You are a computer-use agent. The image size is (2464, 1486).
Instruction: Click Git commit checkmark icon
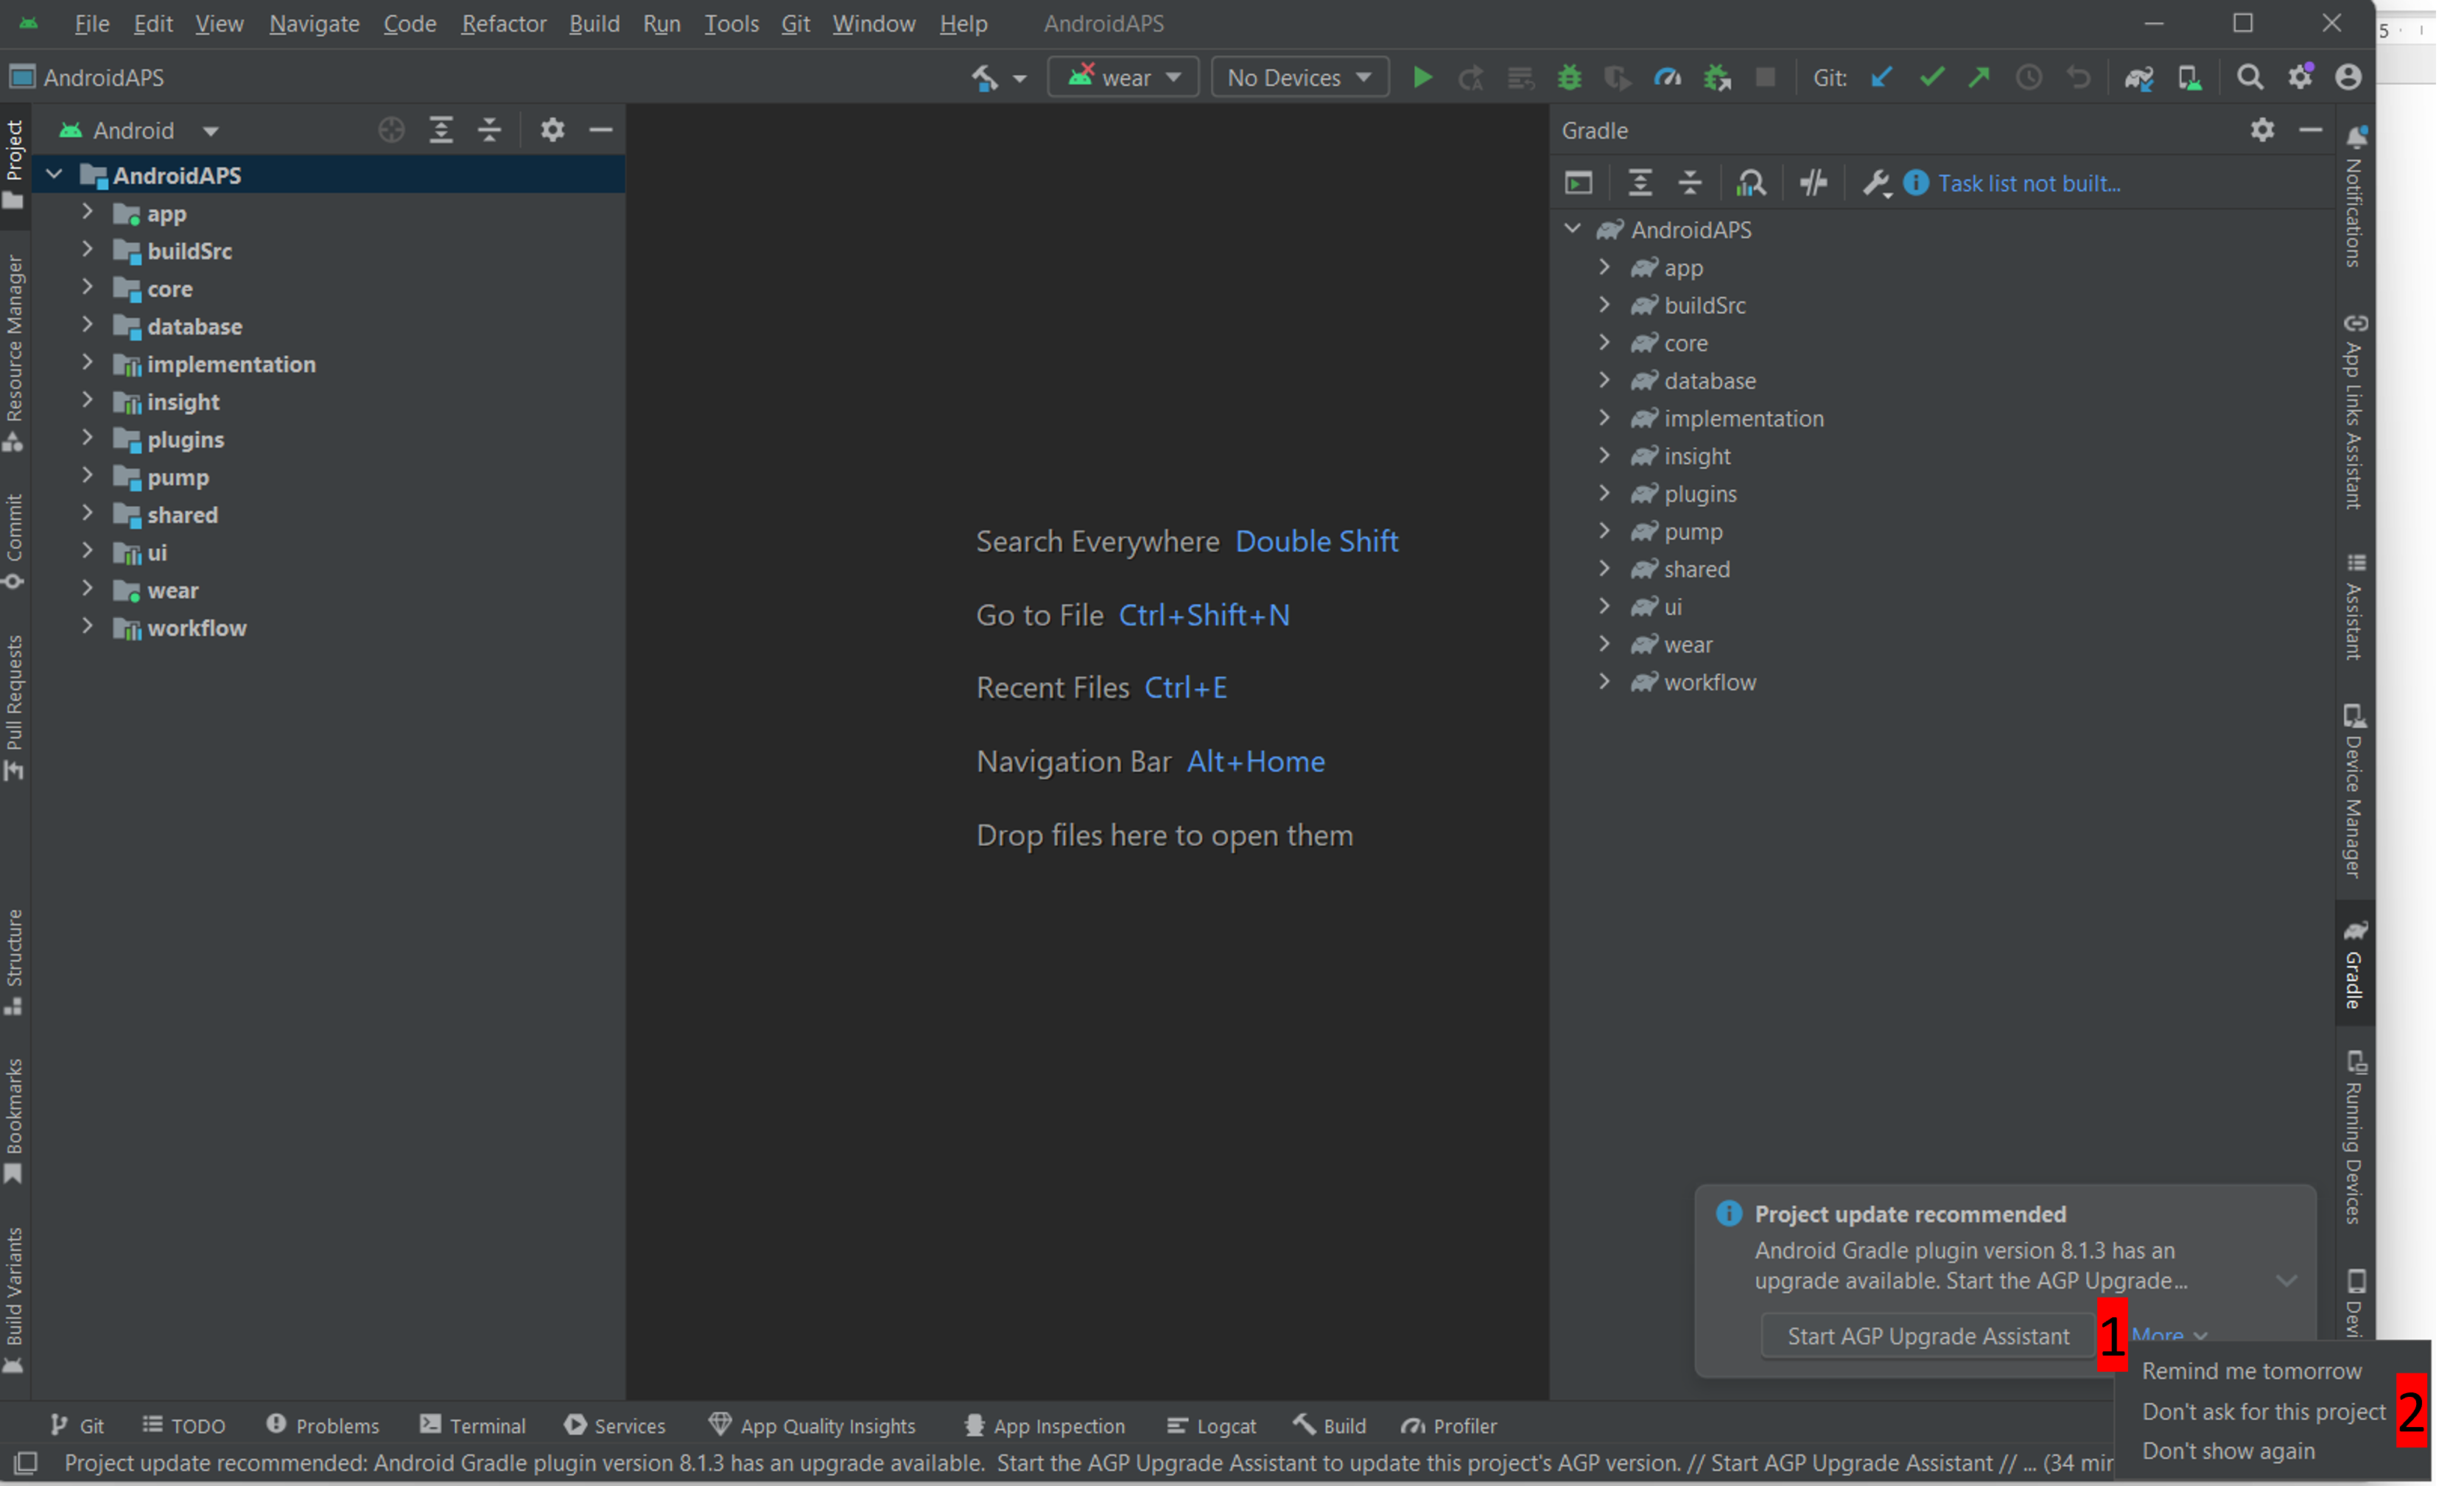1931,77
